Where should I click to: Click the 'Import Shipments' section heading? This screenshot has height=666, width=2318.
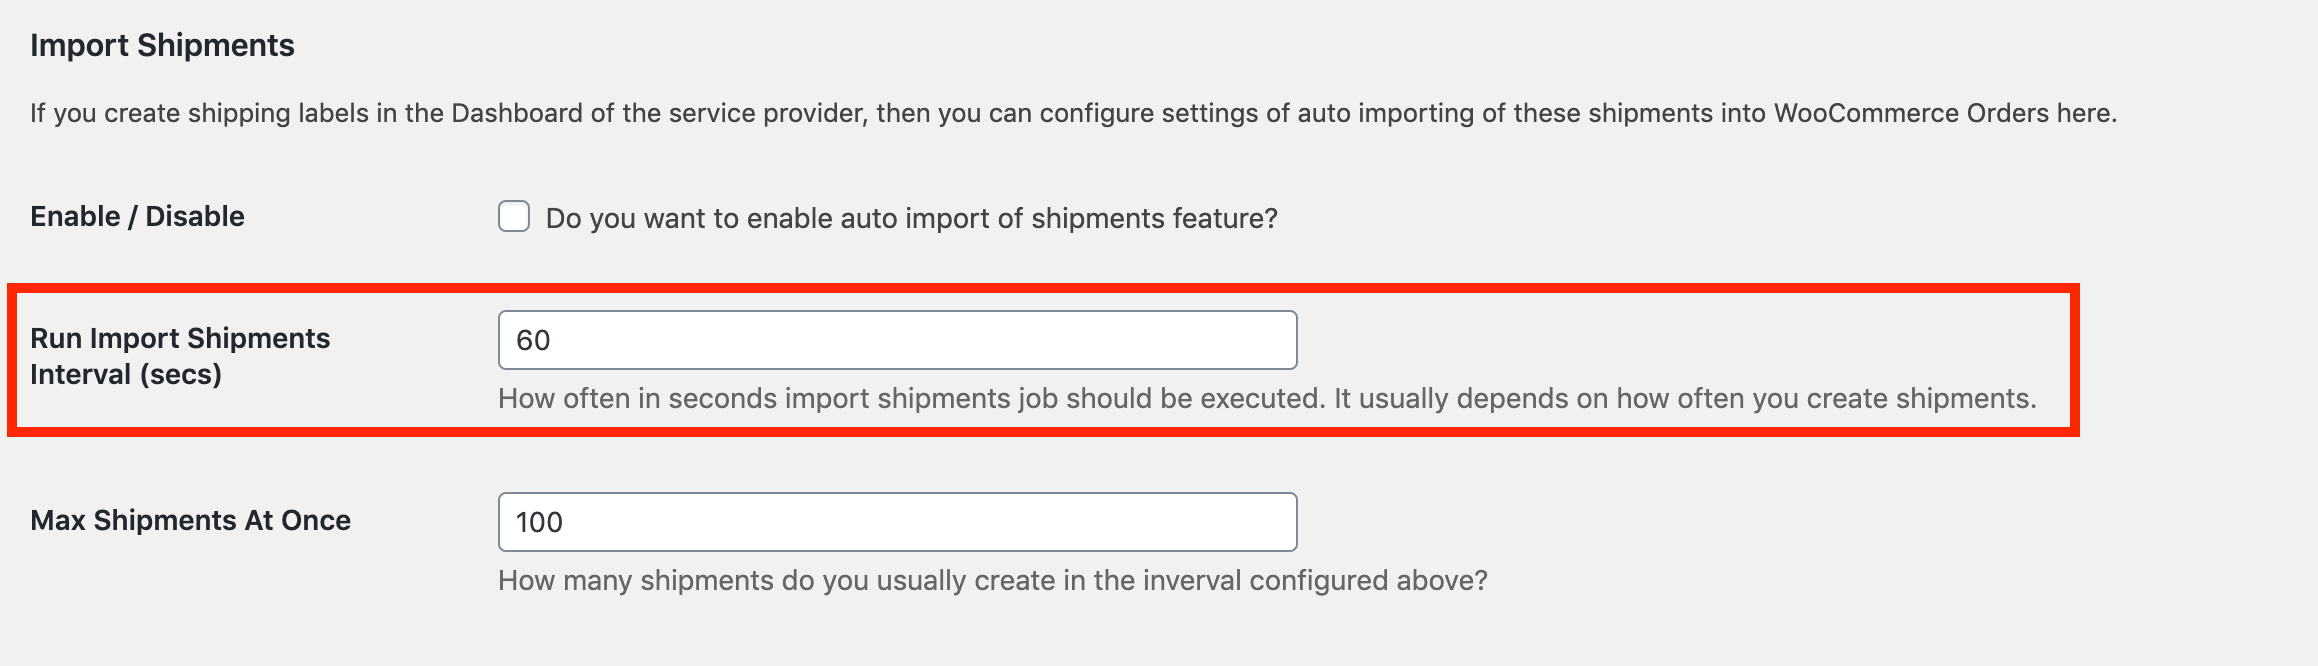click(162, 45)
